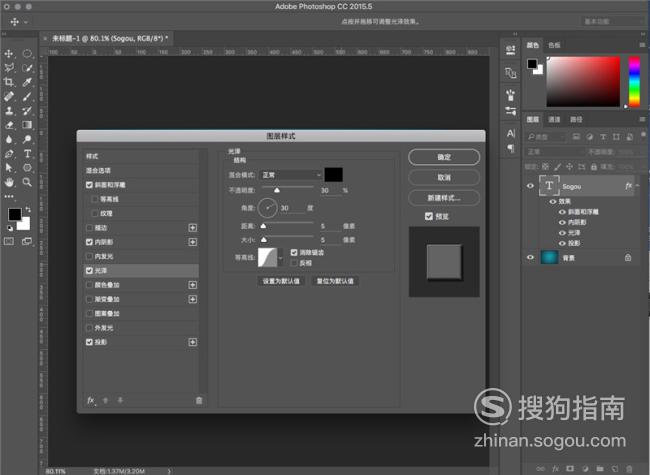Screen dimensions: 650x475
Task: Select the Elliptical Marquee tool
Action: (27, 54)
